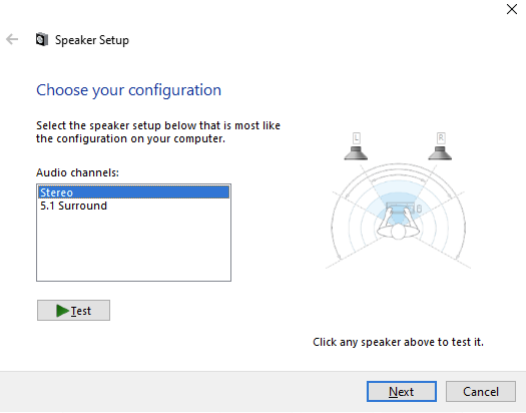
Task: Click the Test button label
Action: pyautogui.click(x=81, y=311)
